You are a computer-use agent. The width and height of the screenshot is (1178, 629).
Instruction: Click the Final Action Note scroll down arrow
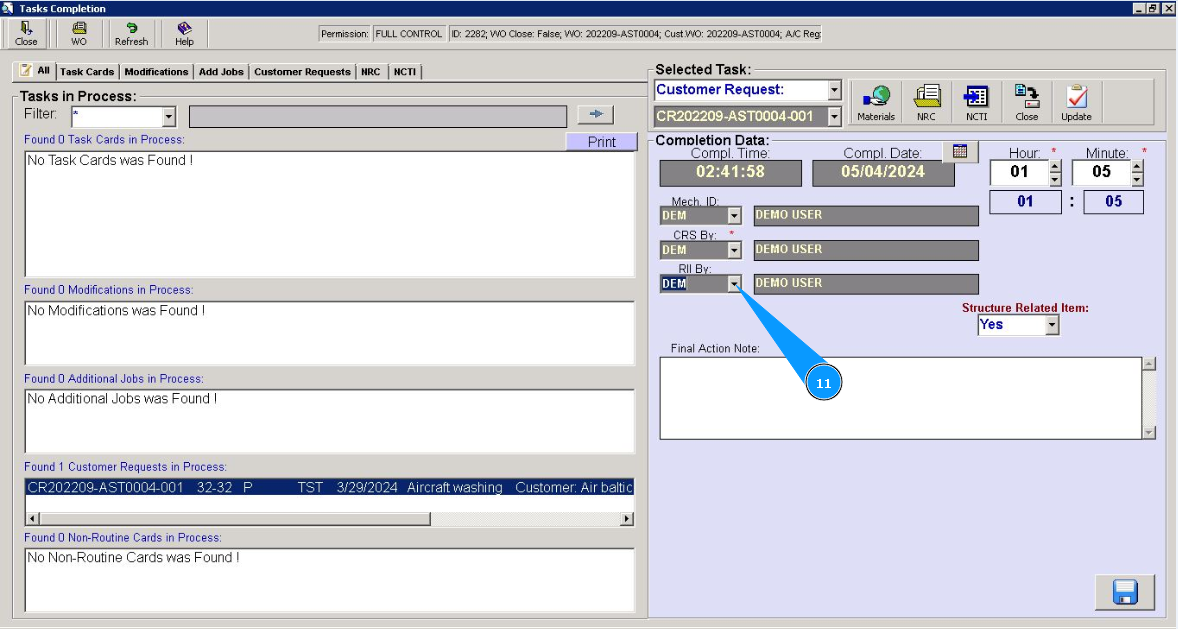click(1149, 432)
